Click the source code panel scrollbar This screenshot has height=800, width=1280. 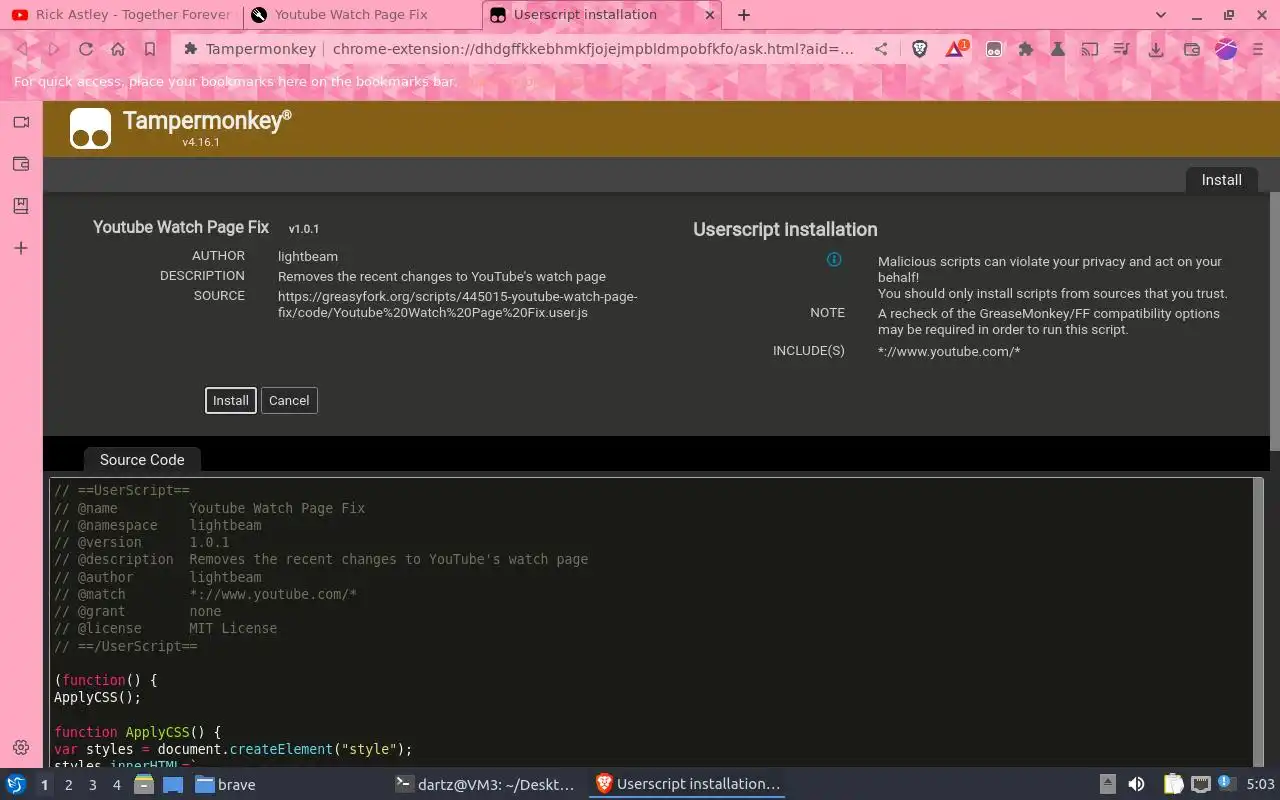(x=1258, y=620)
